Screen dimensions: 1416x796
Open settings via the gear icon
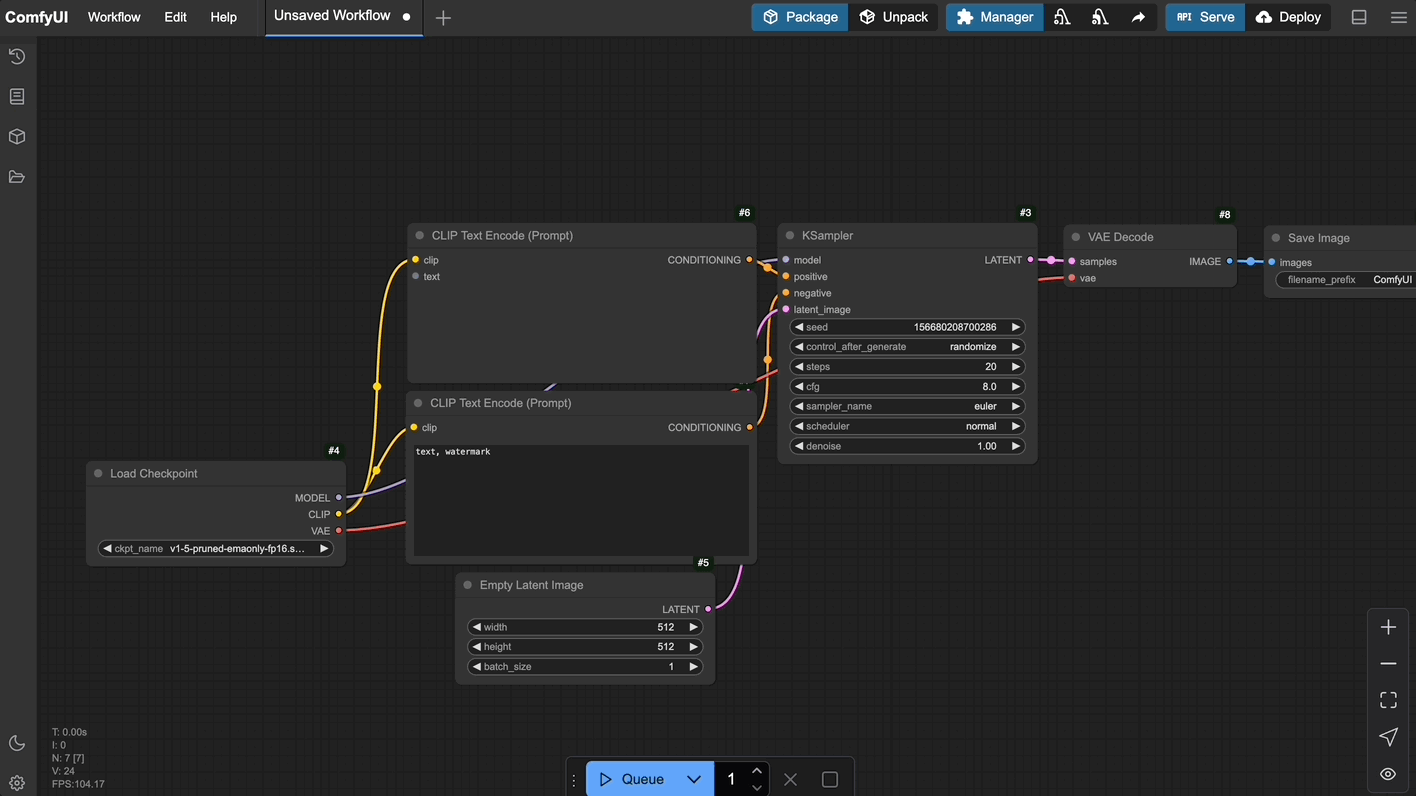pos(17,783)
